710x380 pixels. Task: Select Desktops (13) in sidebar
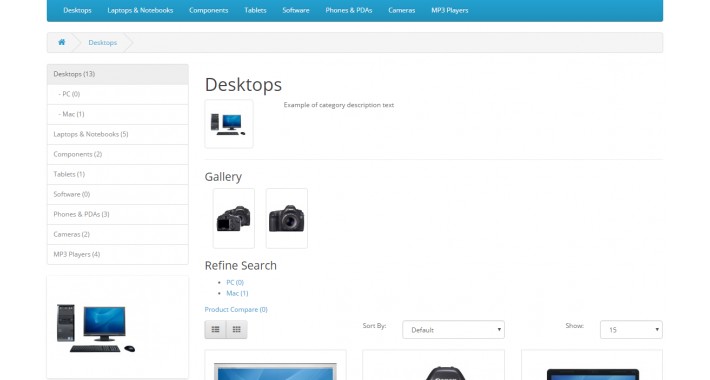(x=118, y=74)
